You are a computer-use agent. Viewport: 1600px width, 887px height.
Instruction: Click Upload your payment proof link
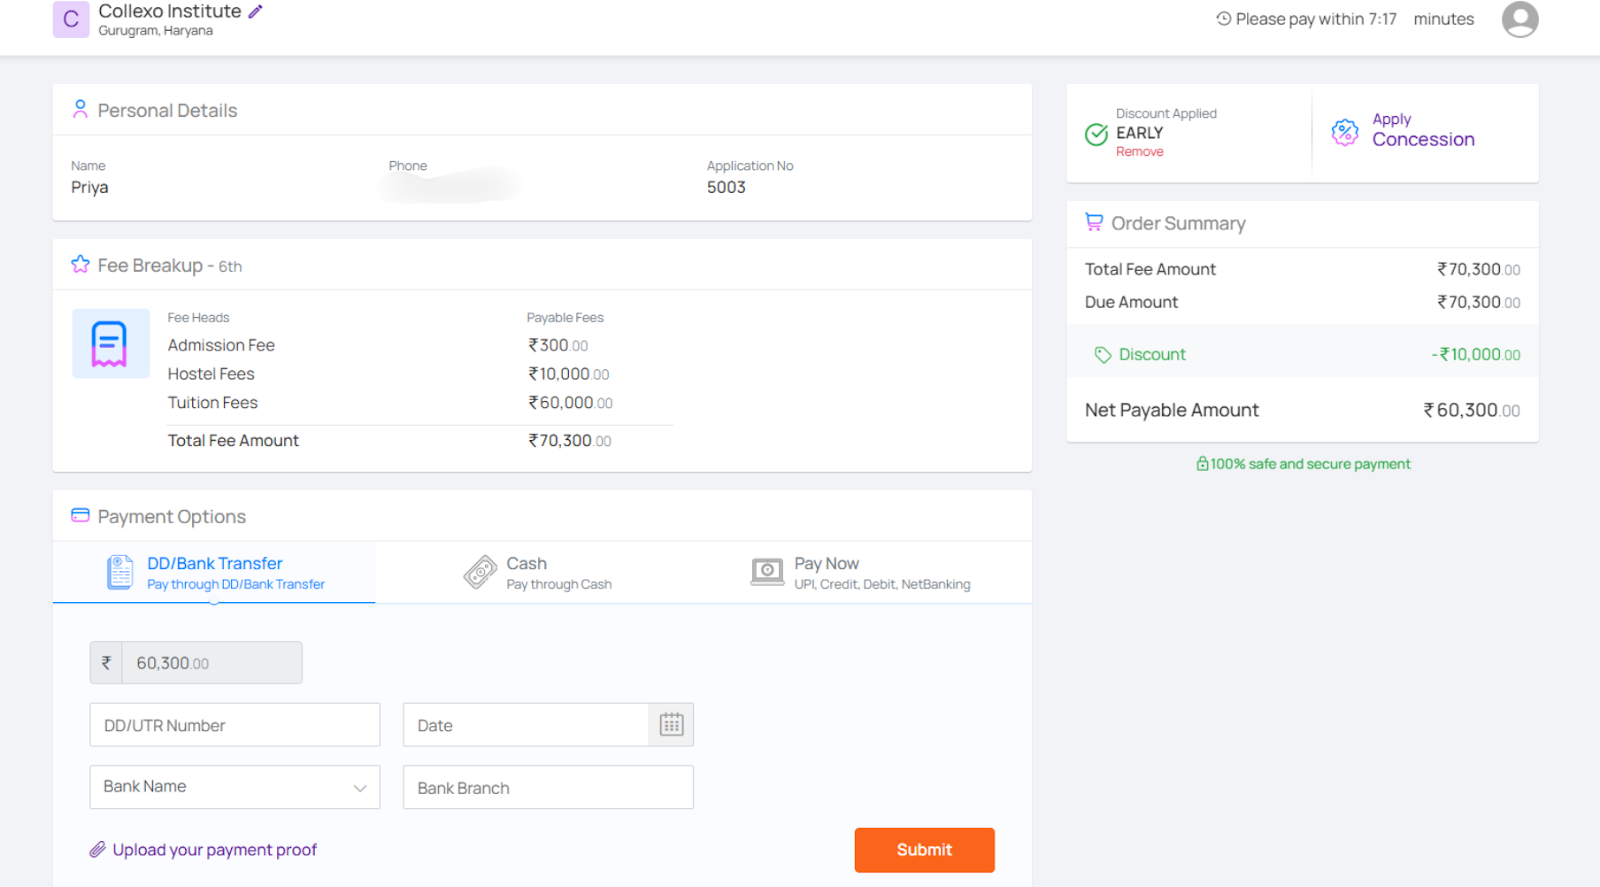(214, 850)
